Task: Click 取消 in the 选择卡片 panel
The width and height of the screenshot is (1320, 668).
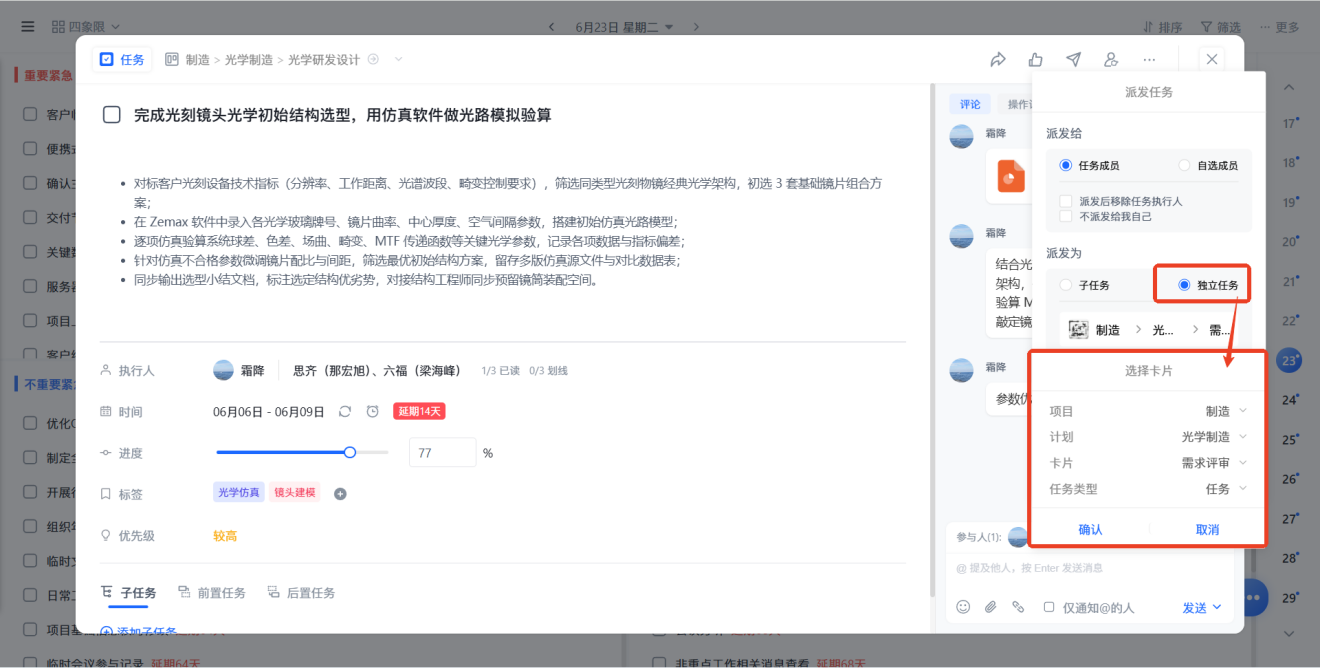Action: [x=1207, y=530]
